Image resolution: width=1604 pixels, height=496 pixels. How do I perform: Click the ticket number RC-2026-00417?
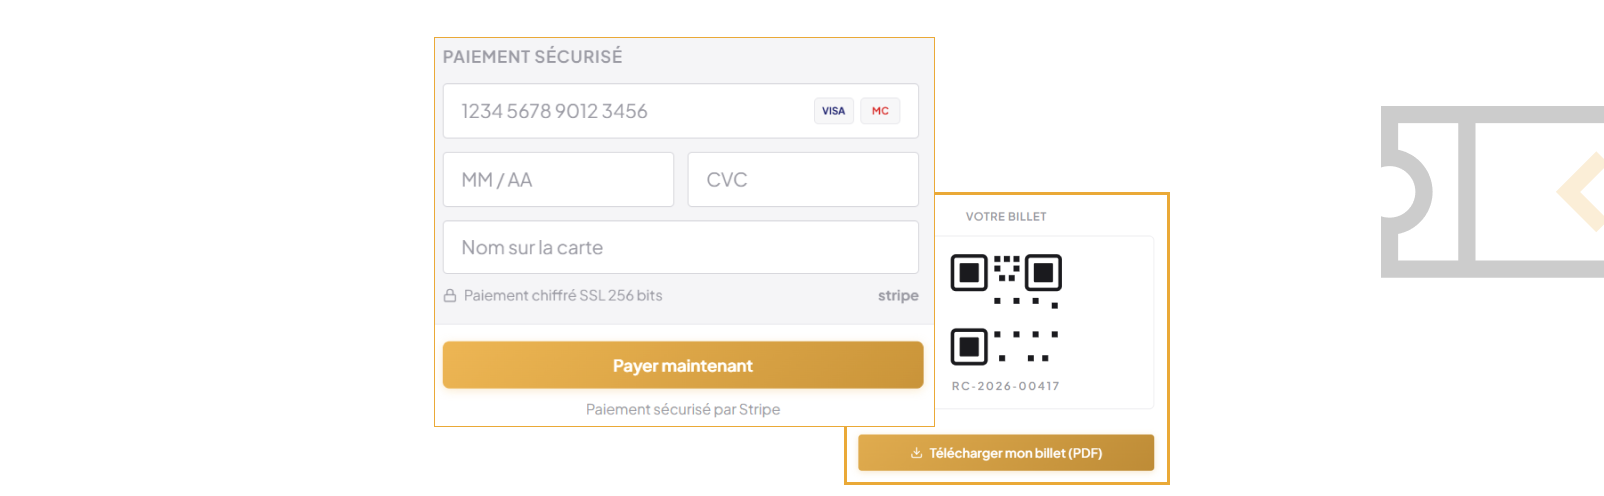1006,386
